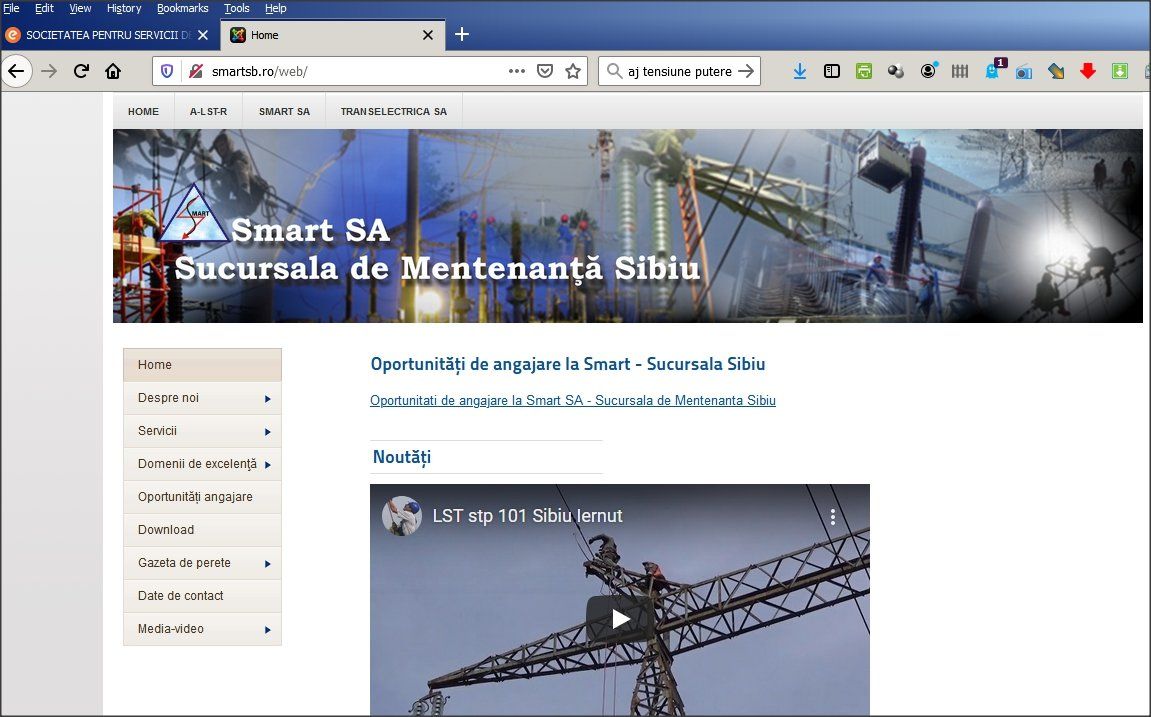Open the page actions three-dot menu
1151x717 pixels.
517,71
